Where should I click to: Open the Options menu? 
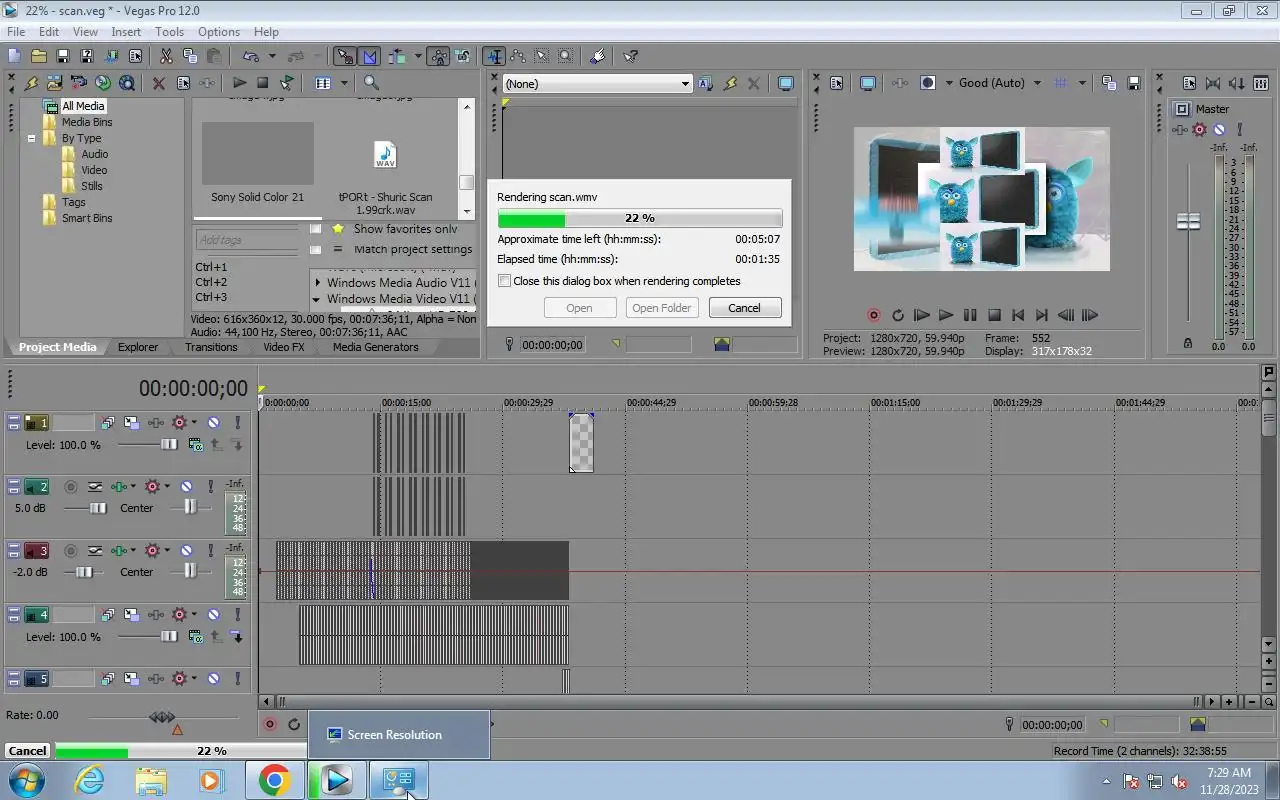pyautogui.click(x=218, y=32)
